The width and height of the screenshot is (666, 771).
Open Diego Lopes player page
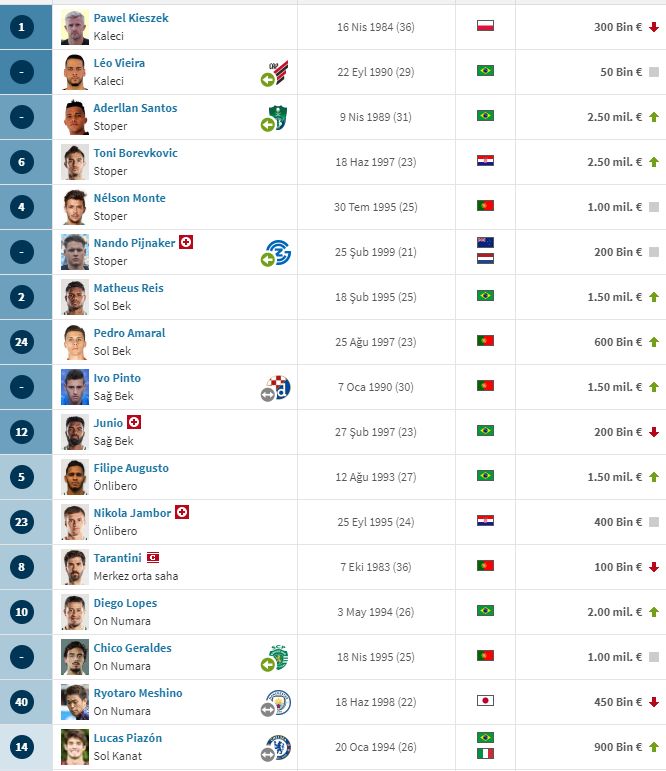[125, 603]
